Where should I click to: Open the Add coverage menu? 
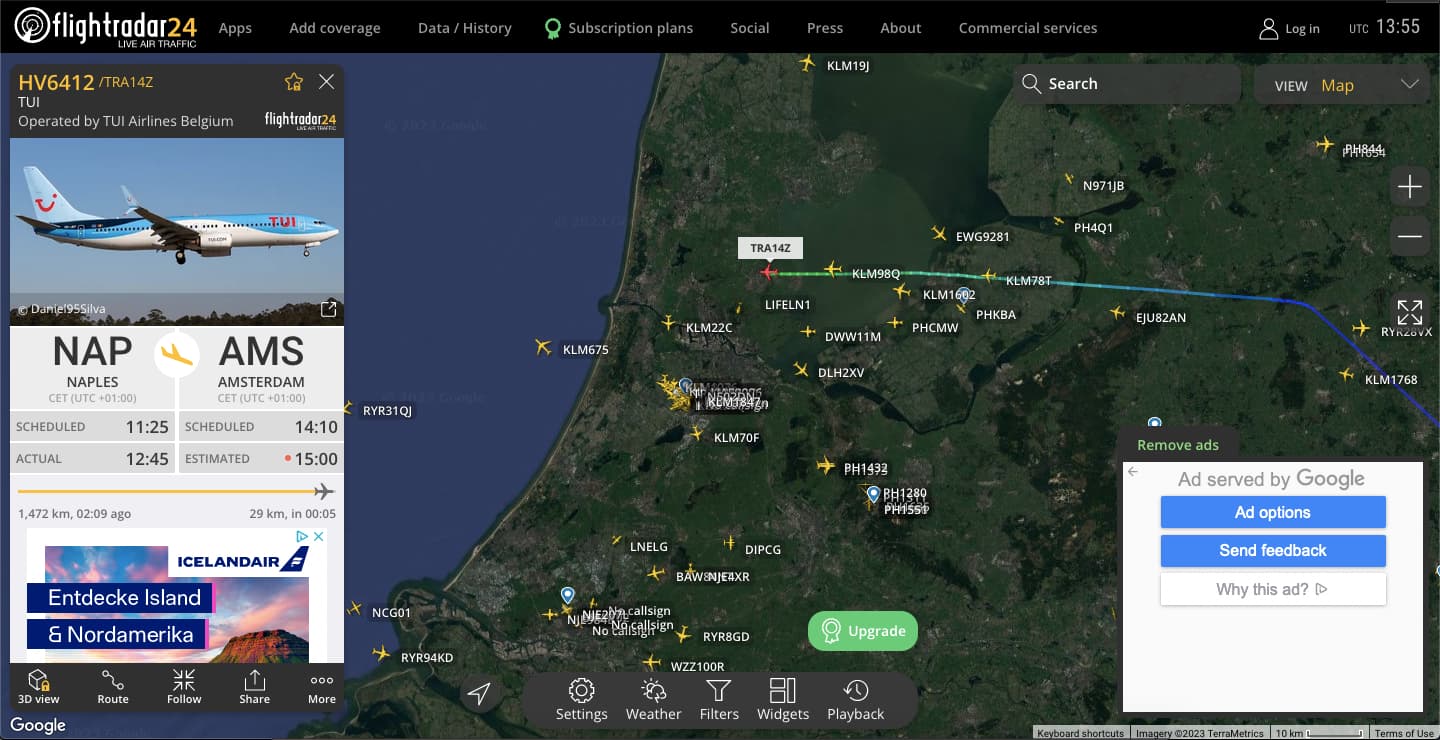(335, 28)
